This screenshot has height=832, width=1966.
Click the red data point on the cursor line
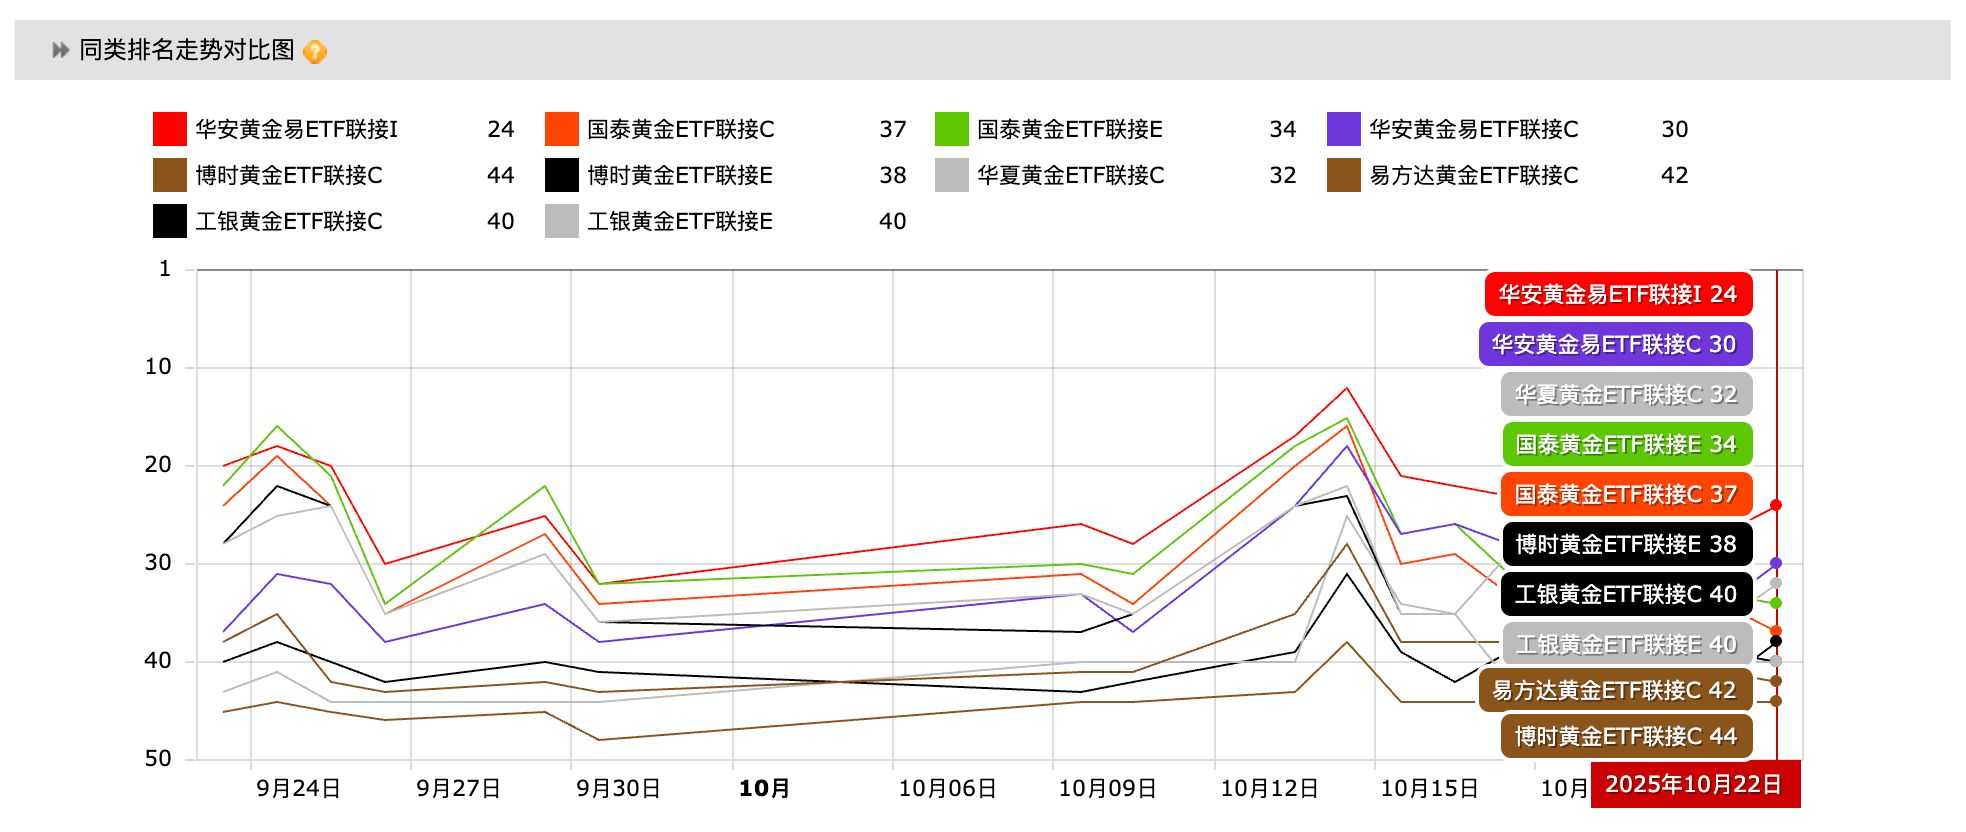(1776, 505)
